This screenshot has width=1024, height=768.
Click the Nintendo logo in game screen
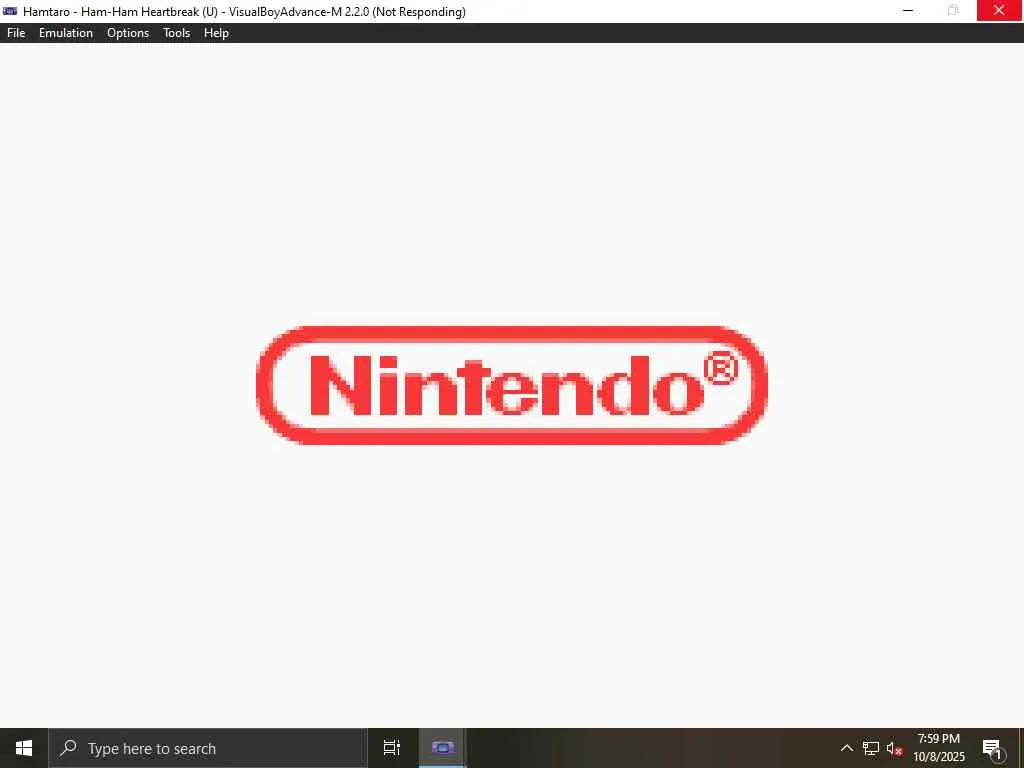tap(511, 385)
